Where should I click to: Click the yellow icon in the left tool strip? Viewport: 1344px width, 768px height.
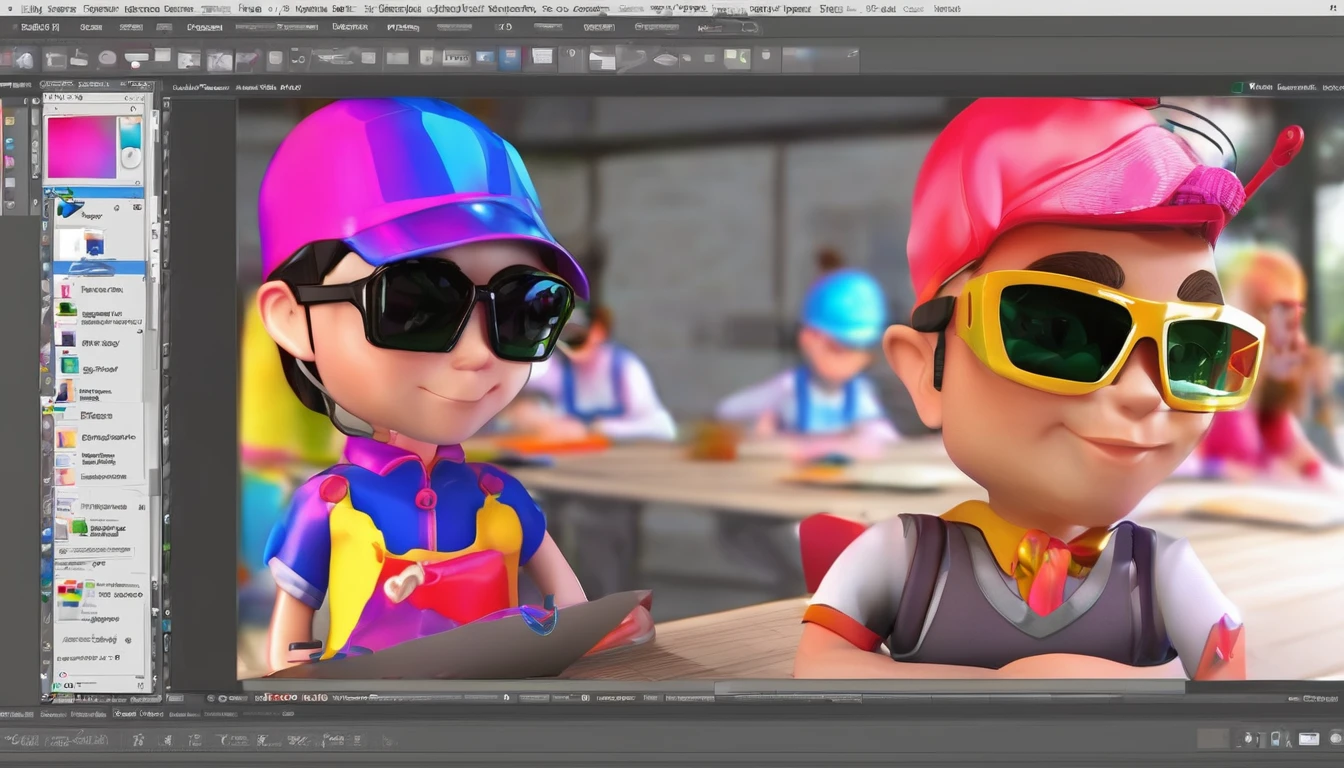click(10, 121)
